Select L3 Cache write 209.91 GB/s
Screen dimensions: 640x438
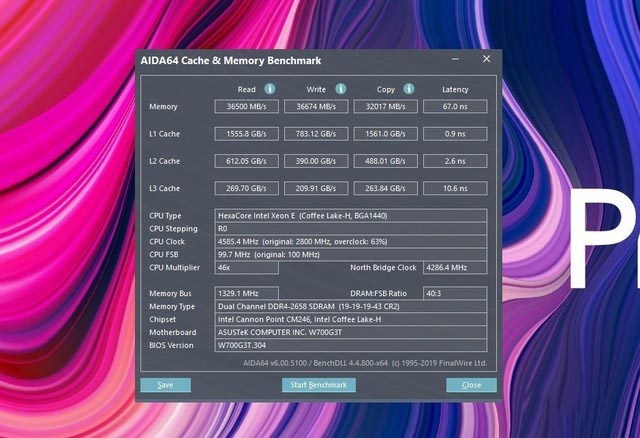coord(316,188)
